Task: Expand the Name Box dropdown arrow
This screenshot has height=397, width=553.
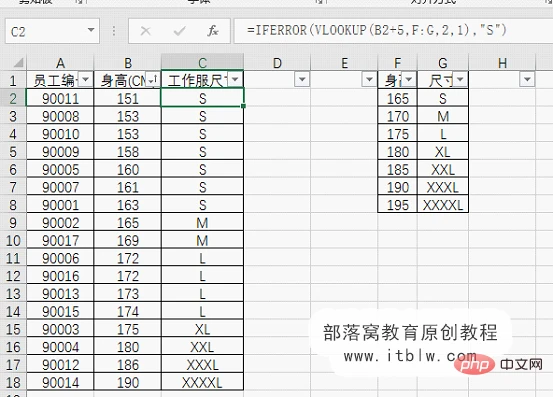Action: click(x=91, y=30)
